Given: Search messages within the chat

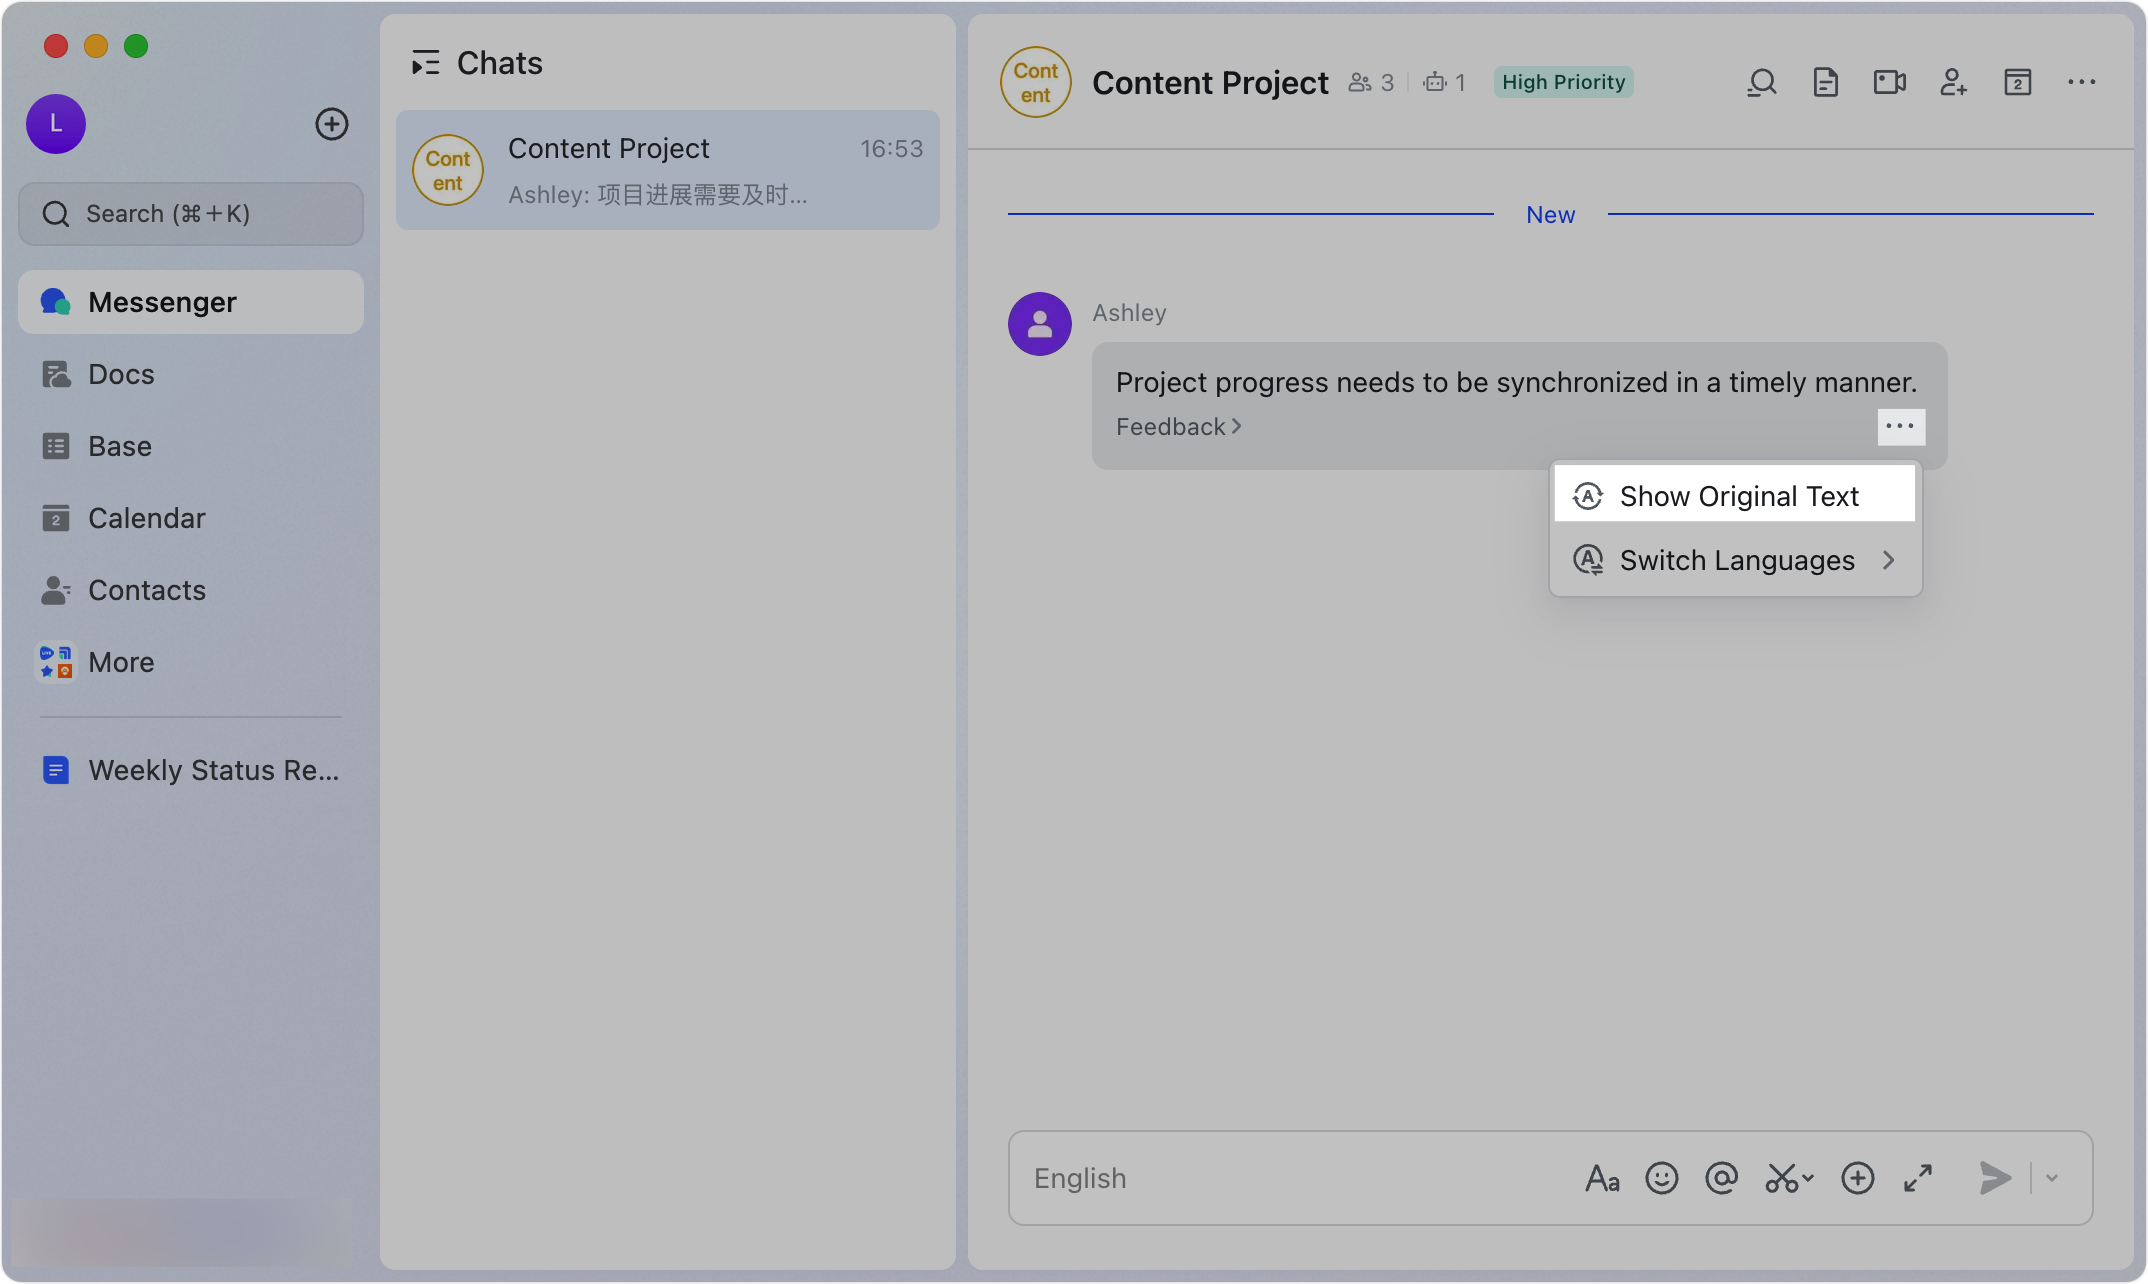Looking at the screenshot, I should (1762, 82).
